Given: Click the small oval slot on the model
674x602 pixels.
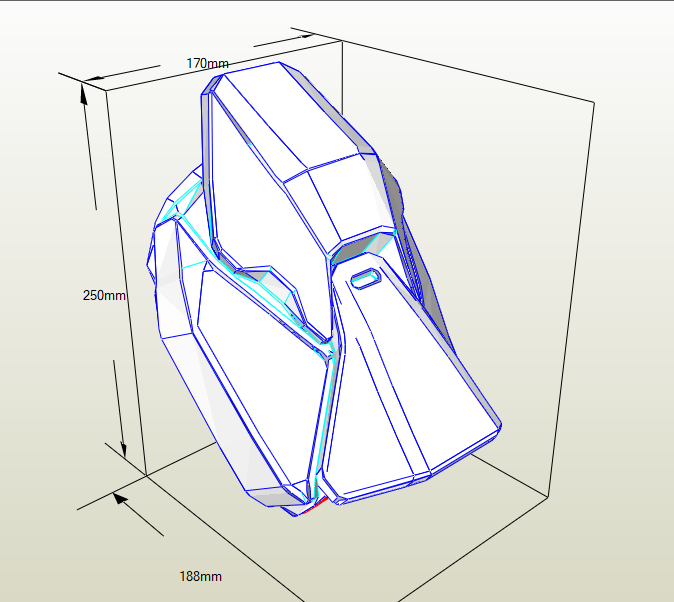Looking at the screenshot, I should [366, 278].
